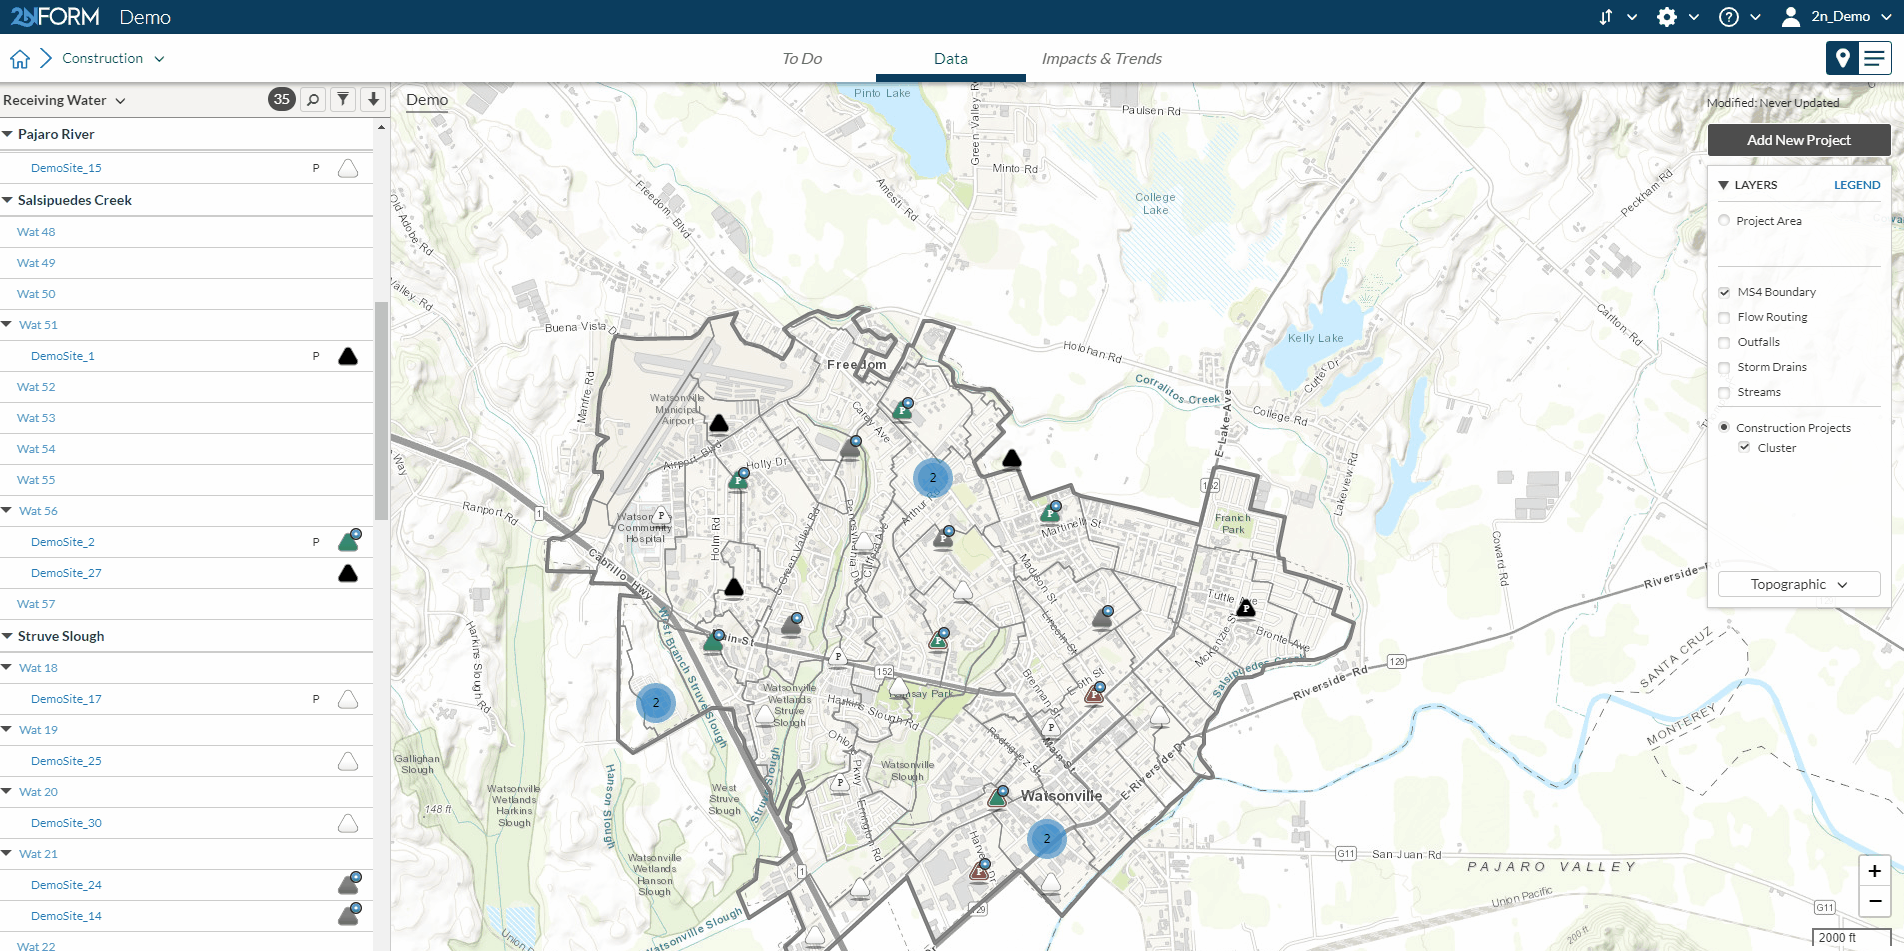Select Wat 53 row
The width and height of the screenshot is (1904, 951).
[186, 418]
